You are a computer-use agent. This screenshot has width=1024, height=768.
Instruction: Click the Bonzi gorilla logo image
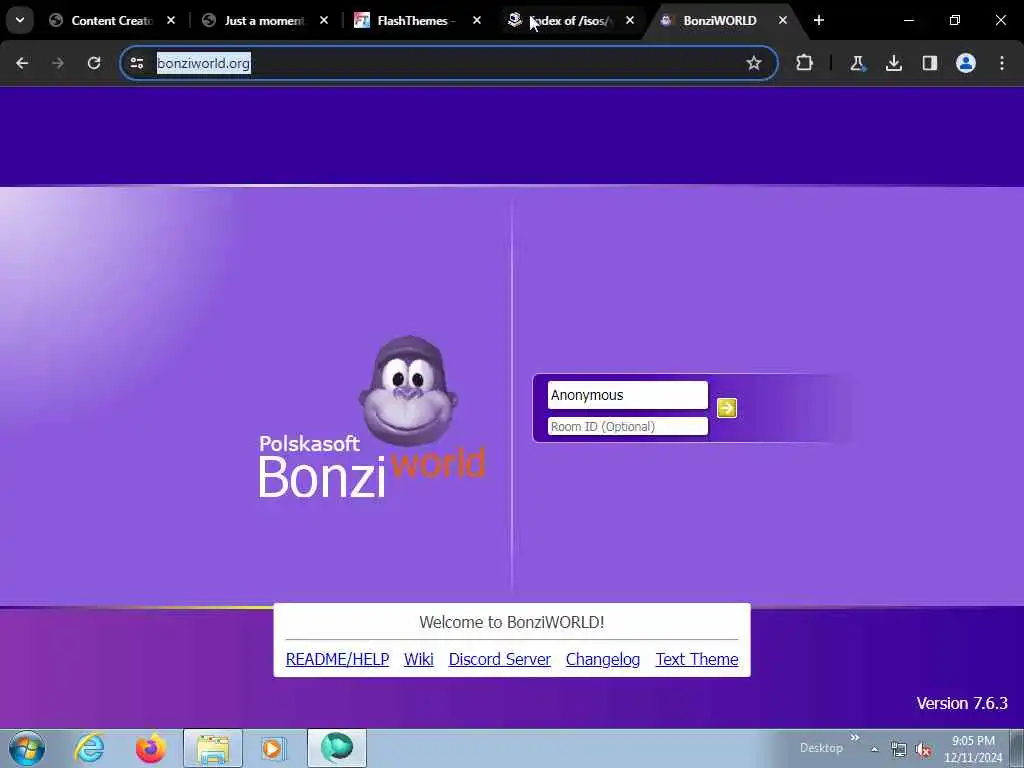point(408,391)
